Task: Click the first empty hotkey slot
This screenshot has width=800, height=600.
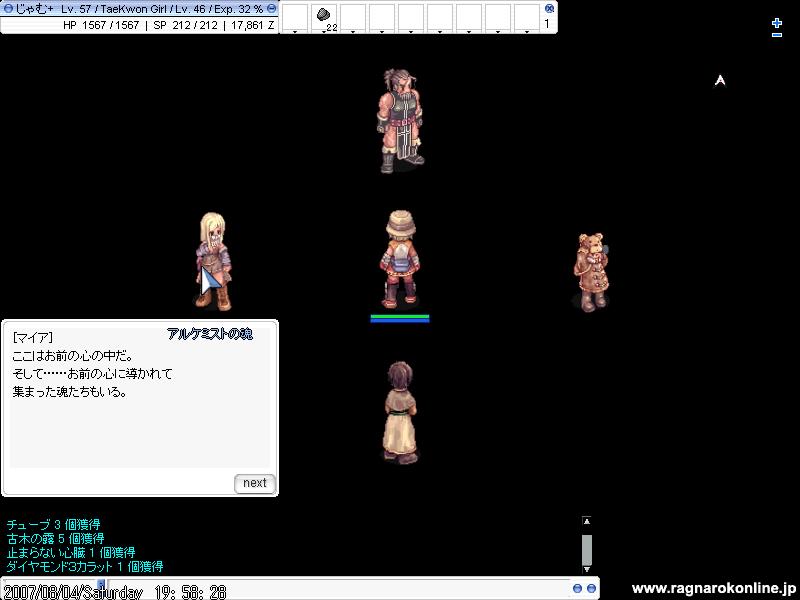Action: 294,18
